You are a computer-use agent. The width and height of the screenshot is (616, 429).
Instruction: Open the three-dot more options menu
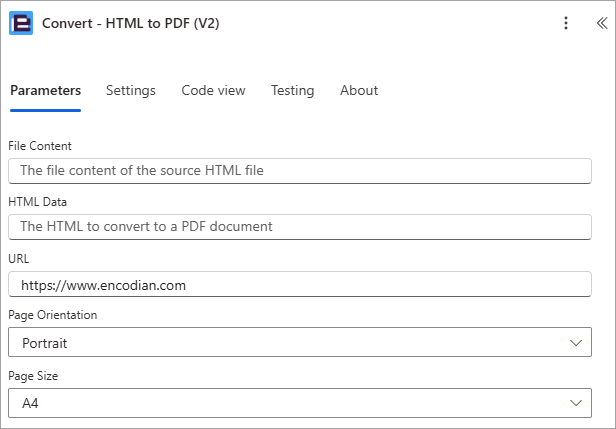[566, 23]
